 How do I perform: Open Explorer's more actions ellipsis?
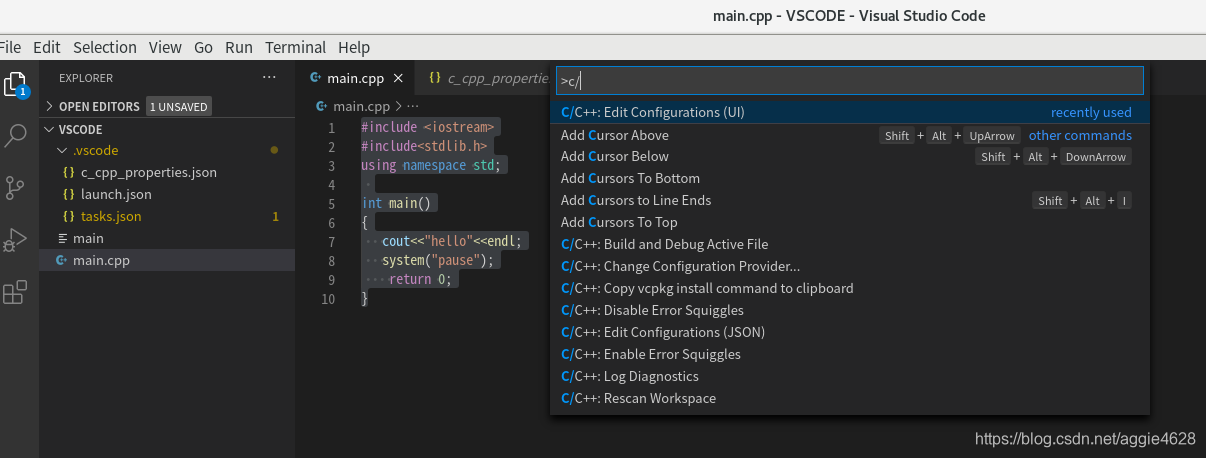click(269, 78)
